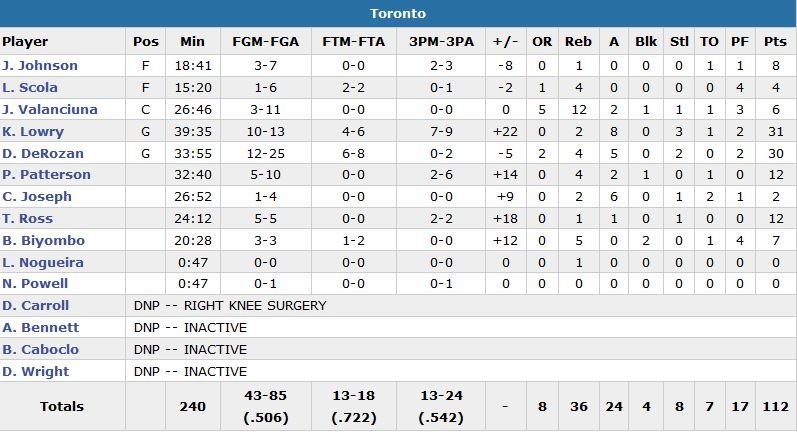
Task: Click the +/- column header
Action: (x=505, y=42)
